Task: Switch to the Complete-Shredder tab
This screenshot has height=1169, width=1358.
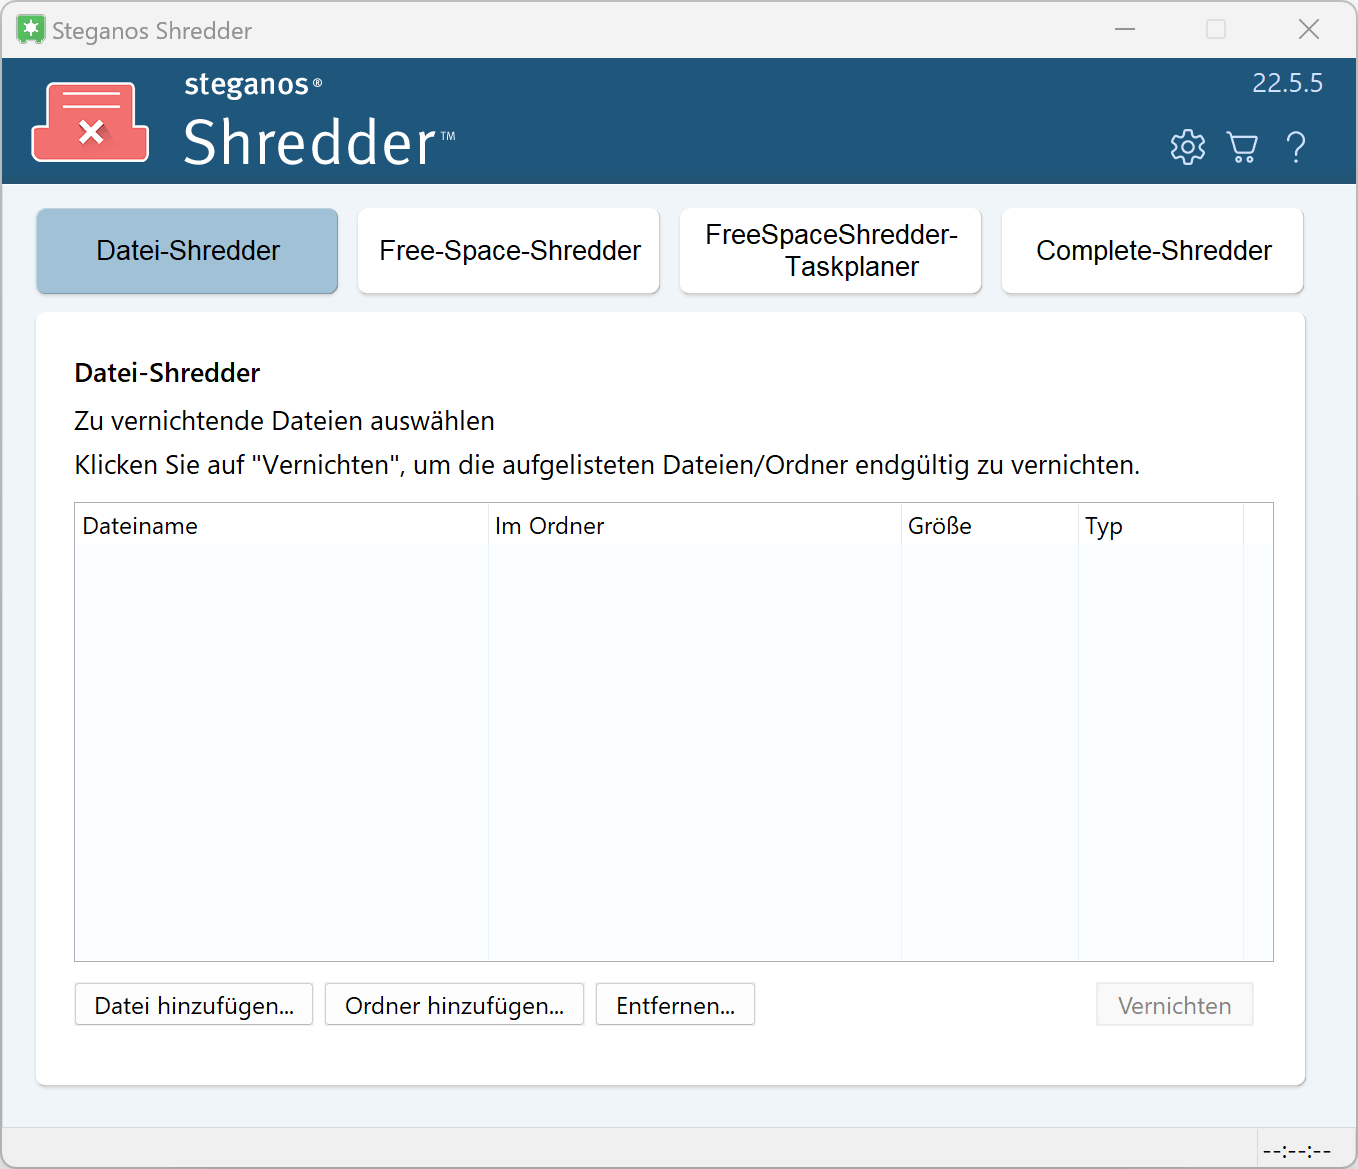Action: click(1152, 251)
